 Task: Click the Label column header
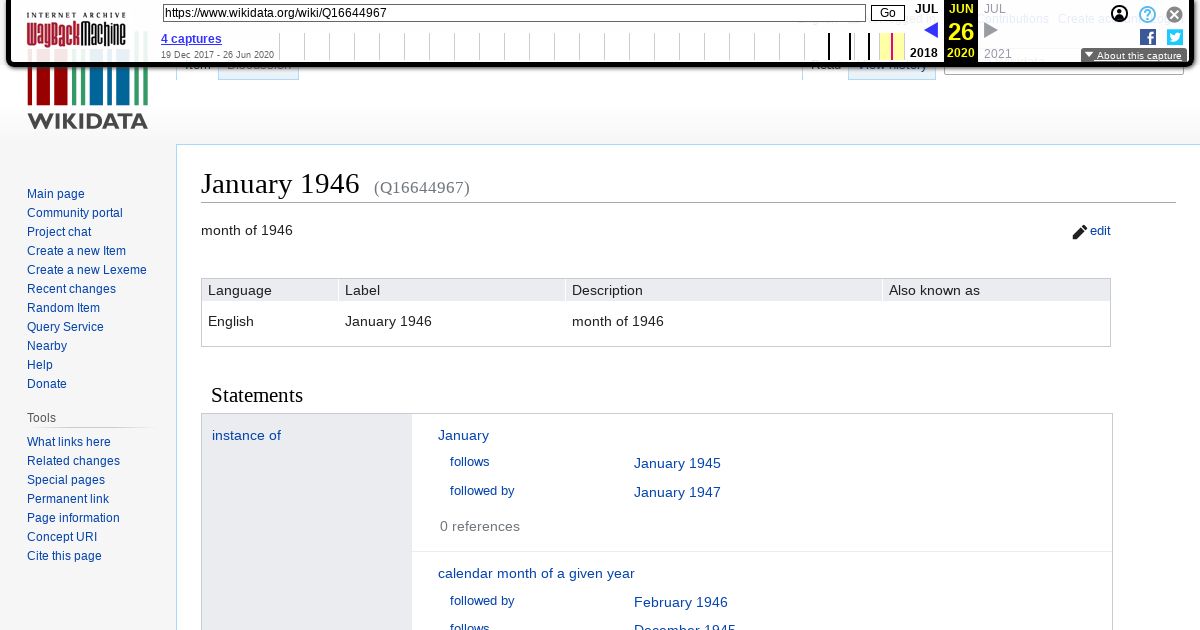[x=452, y=291]
